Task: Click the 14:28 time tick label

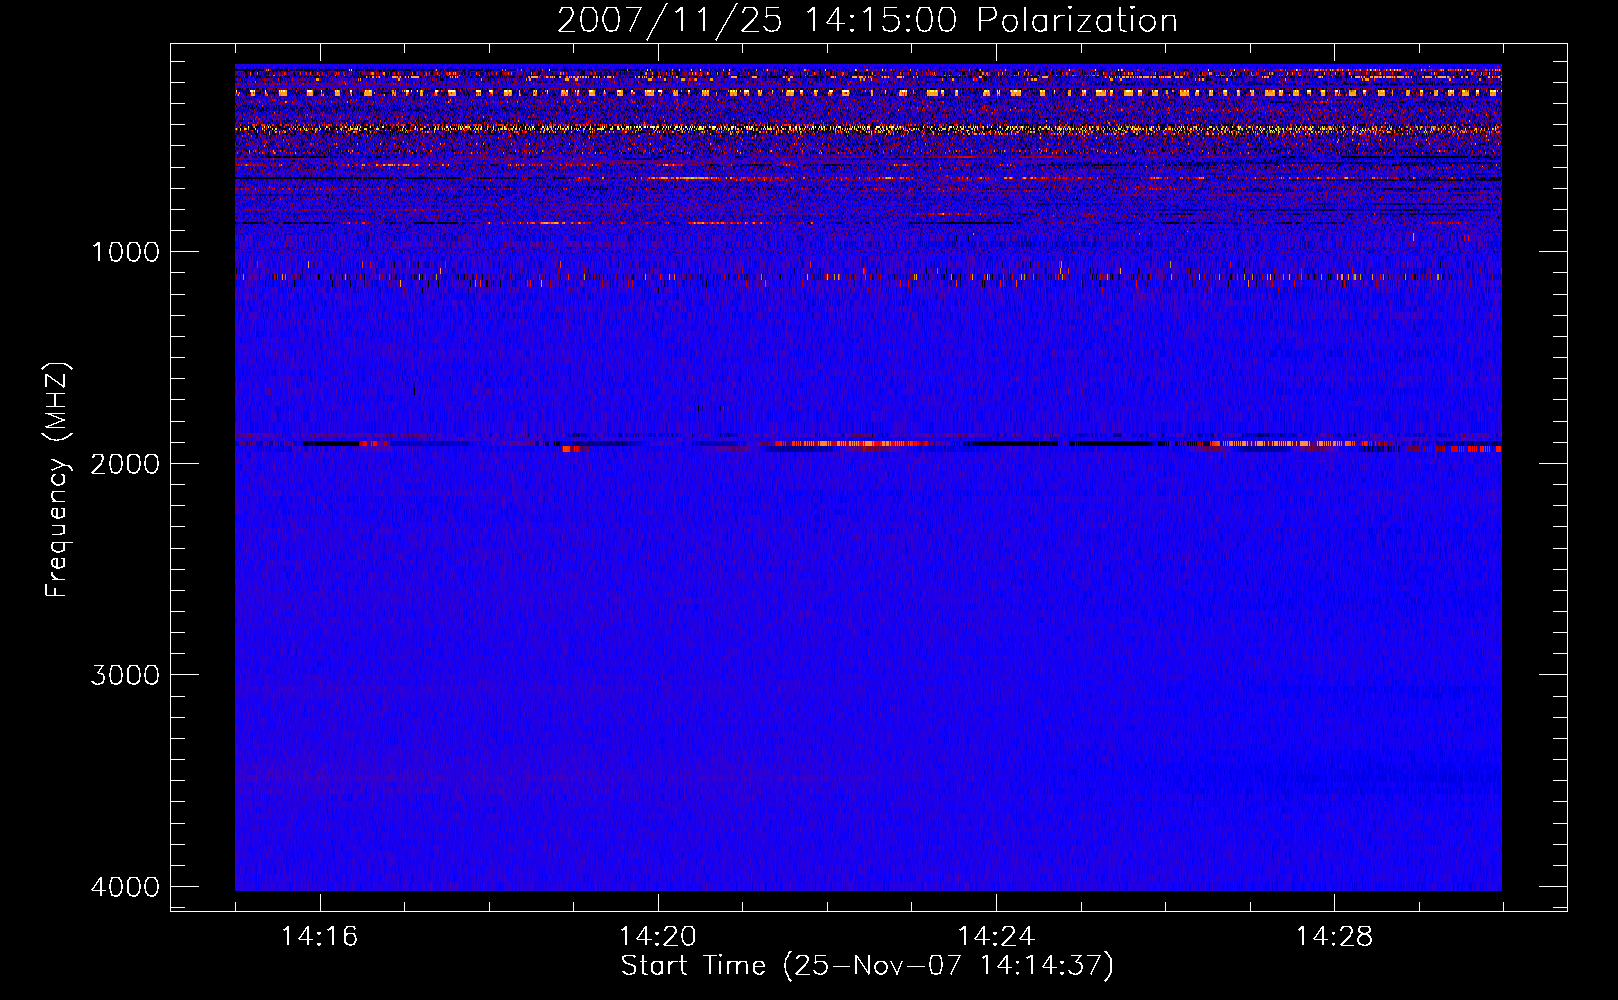Action: tap(1334, 937)
